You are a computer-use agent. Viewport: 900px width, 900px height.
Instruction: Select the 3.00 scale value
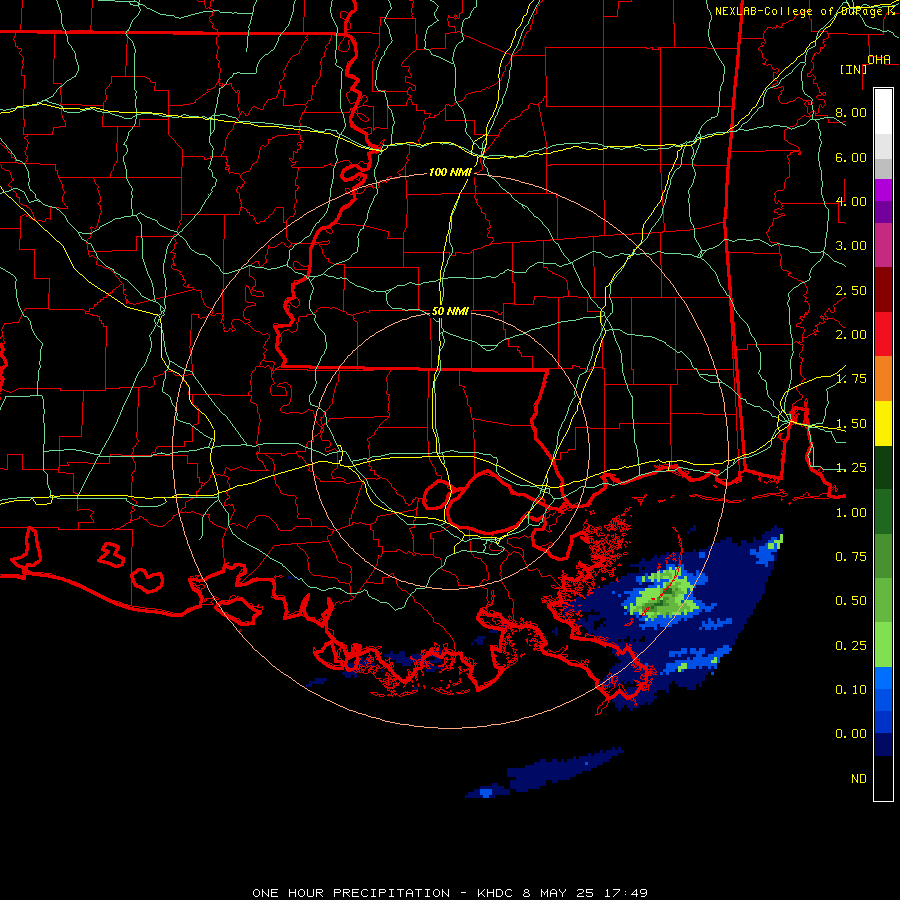coord(851,246)
